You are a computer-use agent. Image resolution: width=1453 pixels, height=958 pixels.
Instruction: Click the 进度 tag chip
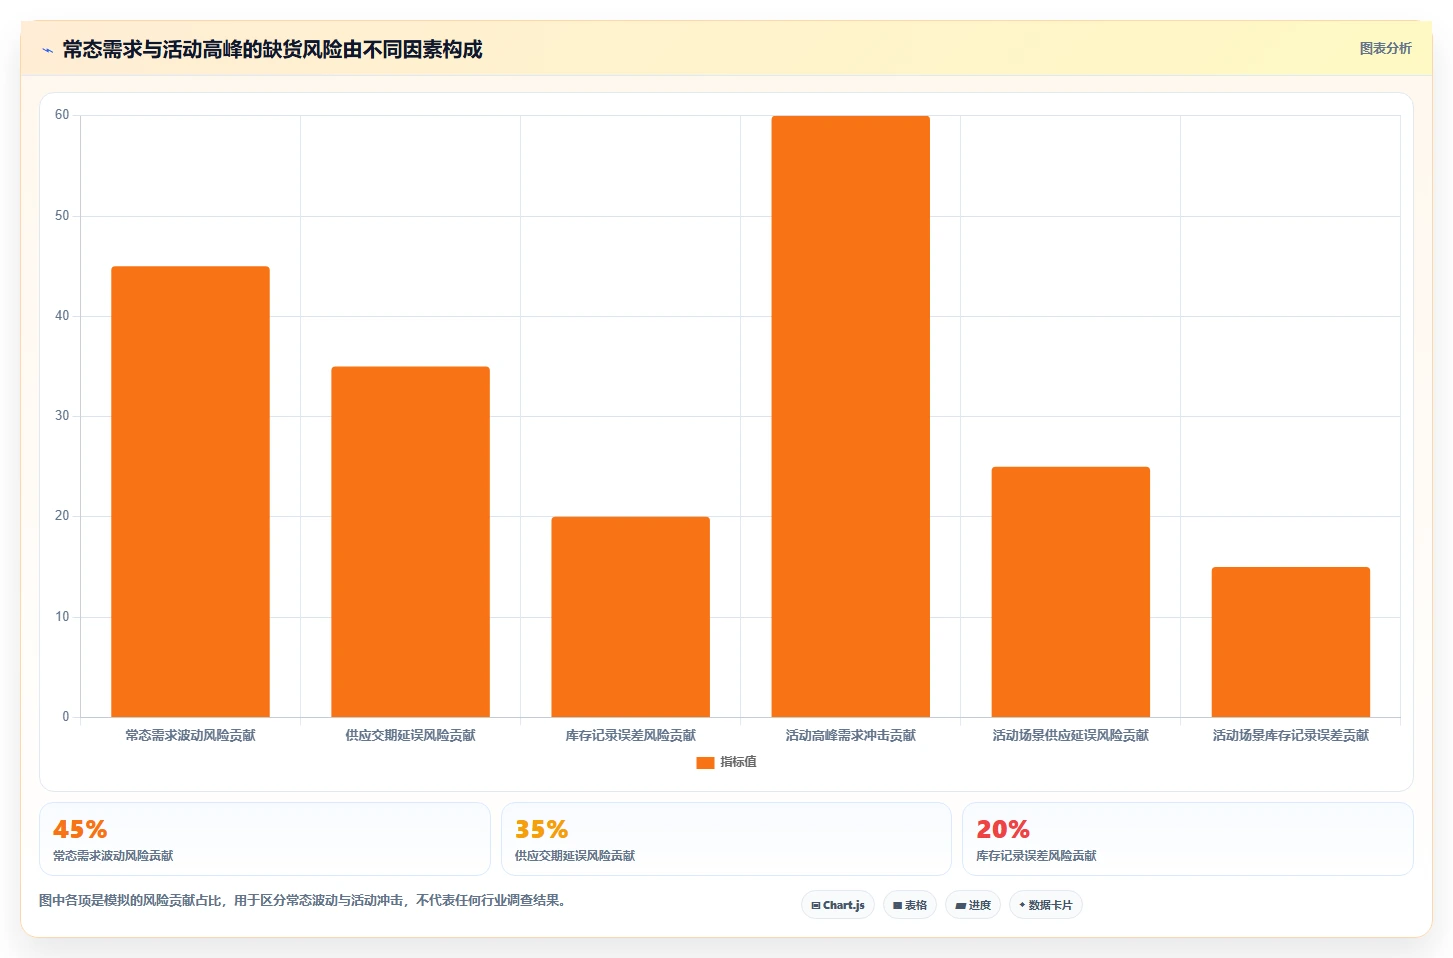pyautogui.click(x=973, y=905)
